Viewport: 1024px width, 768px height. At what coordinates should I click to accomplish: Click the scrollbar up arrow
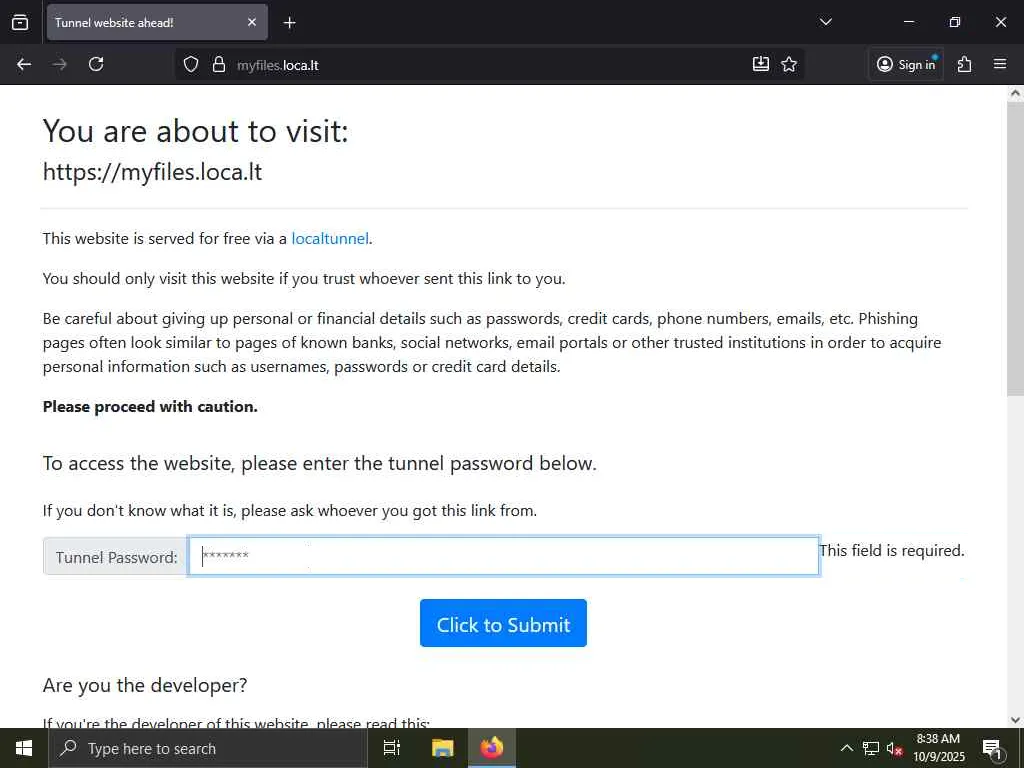tap(1015, 93)
